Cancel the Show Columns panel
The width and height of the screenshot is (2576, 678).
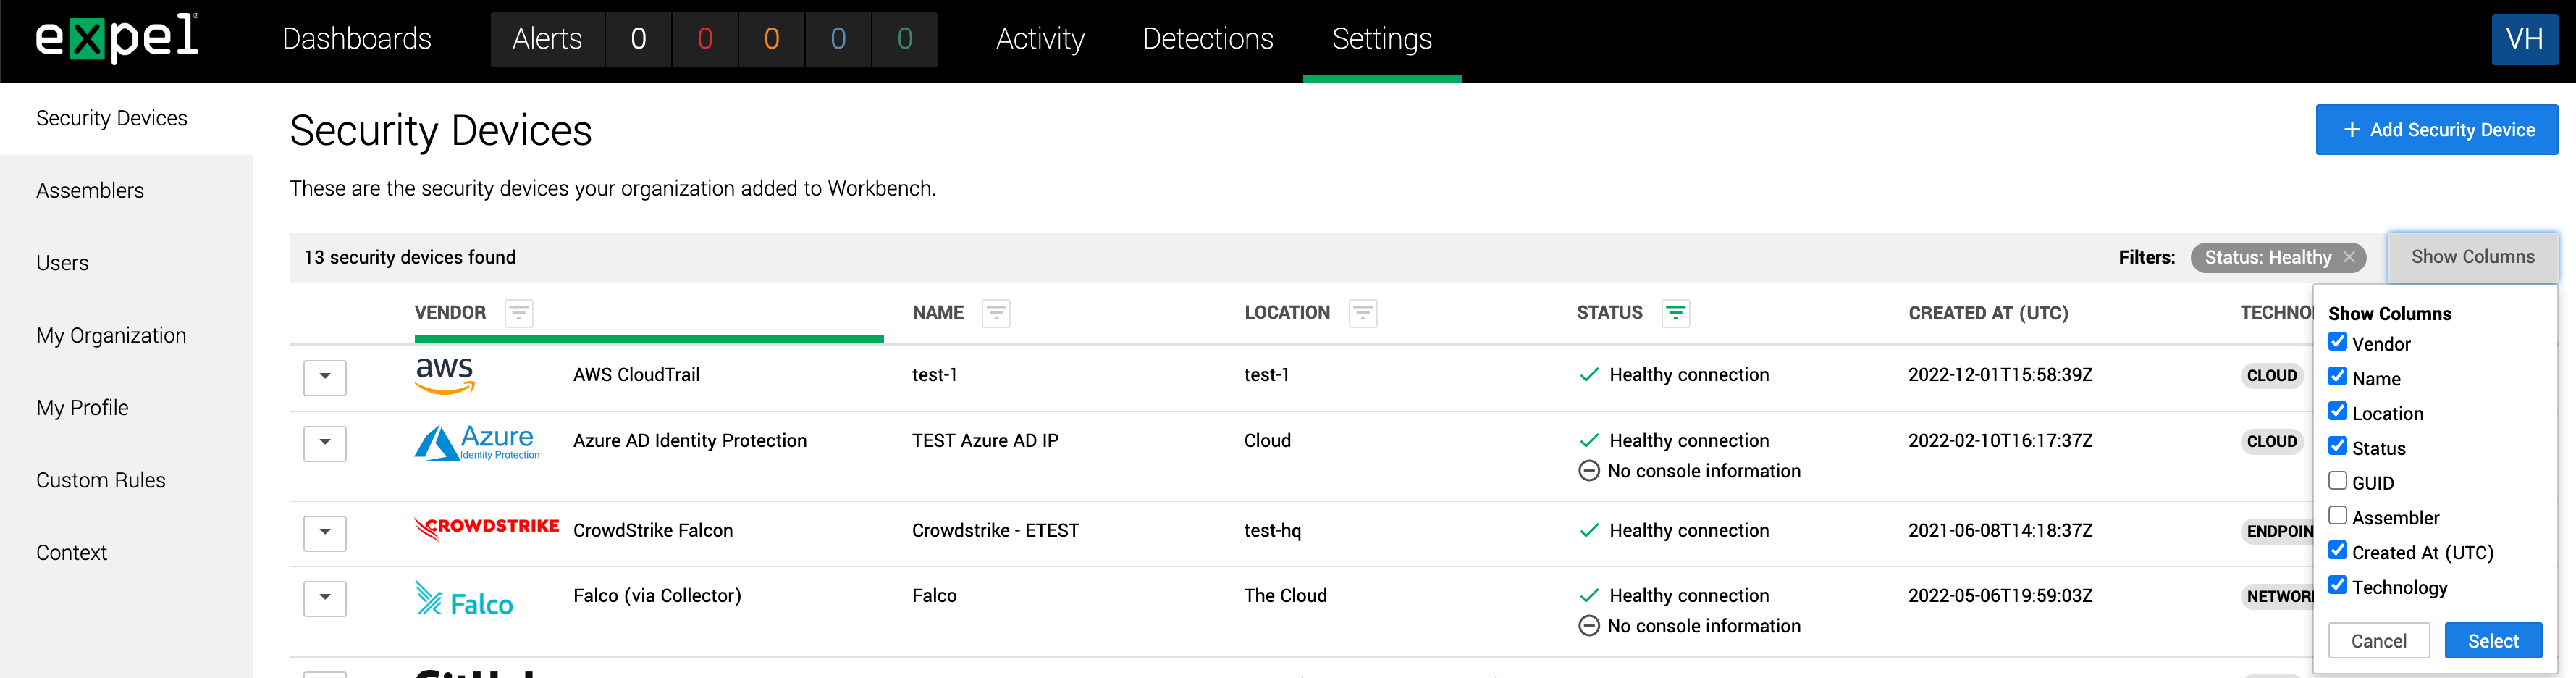click(2378, 641)
